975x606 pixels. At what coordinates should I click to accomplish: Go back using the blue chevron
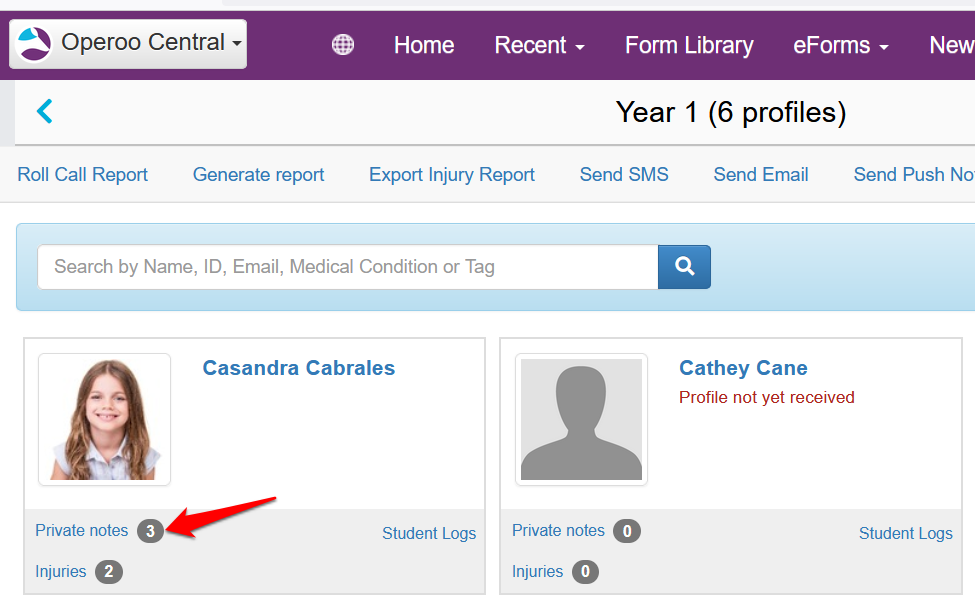[44, 111]
